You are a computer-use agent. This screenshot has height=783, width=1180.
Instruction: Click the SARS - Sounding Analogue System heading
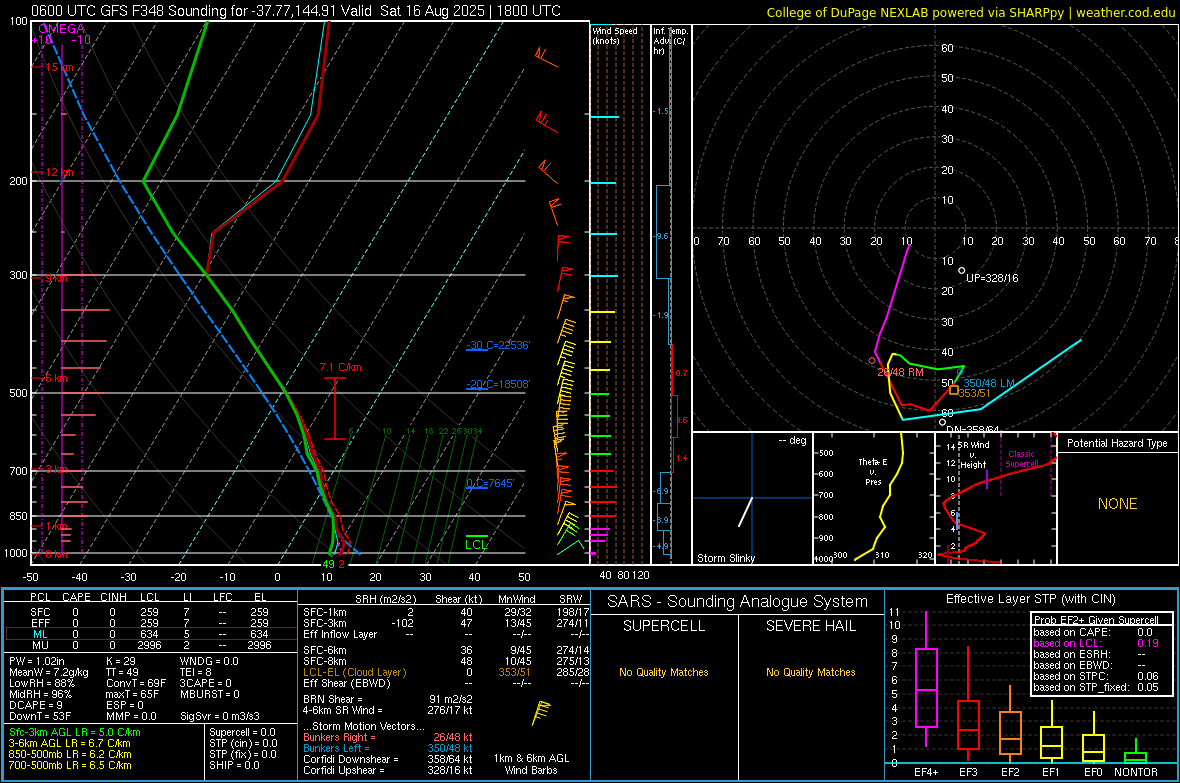tap(738, 602)
